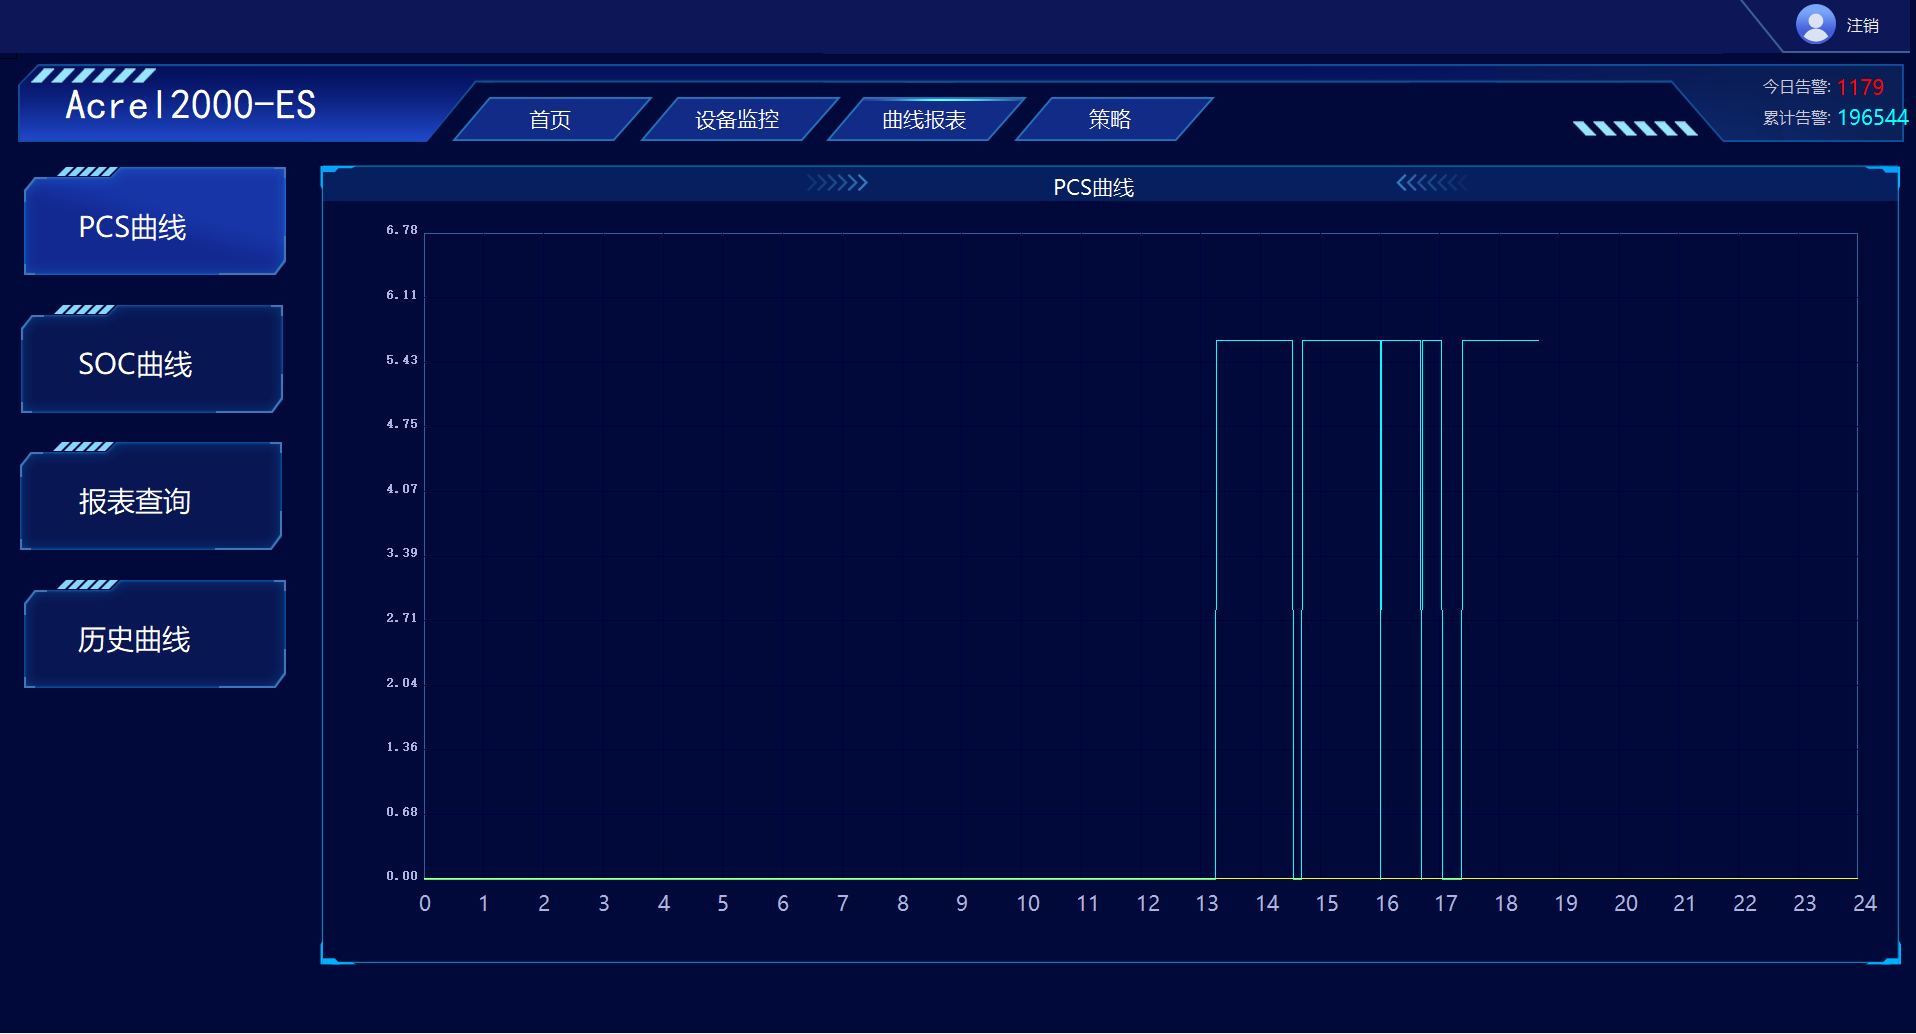Click the red alarm count 1179
Image resolution: width=1916 pixels, height=1034 pixels.
[x=1858, y=87]
